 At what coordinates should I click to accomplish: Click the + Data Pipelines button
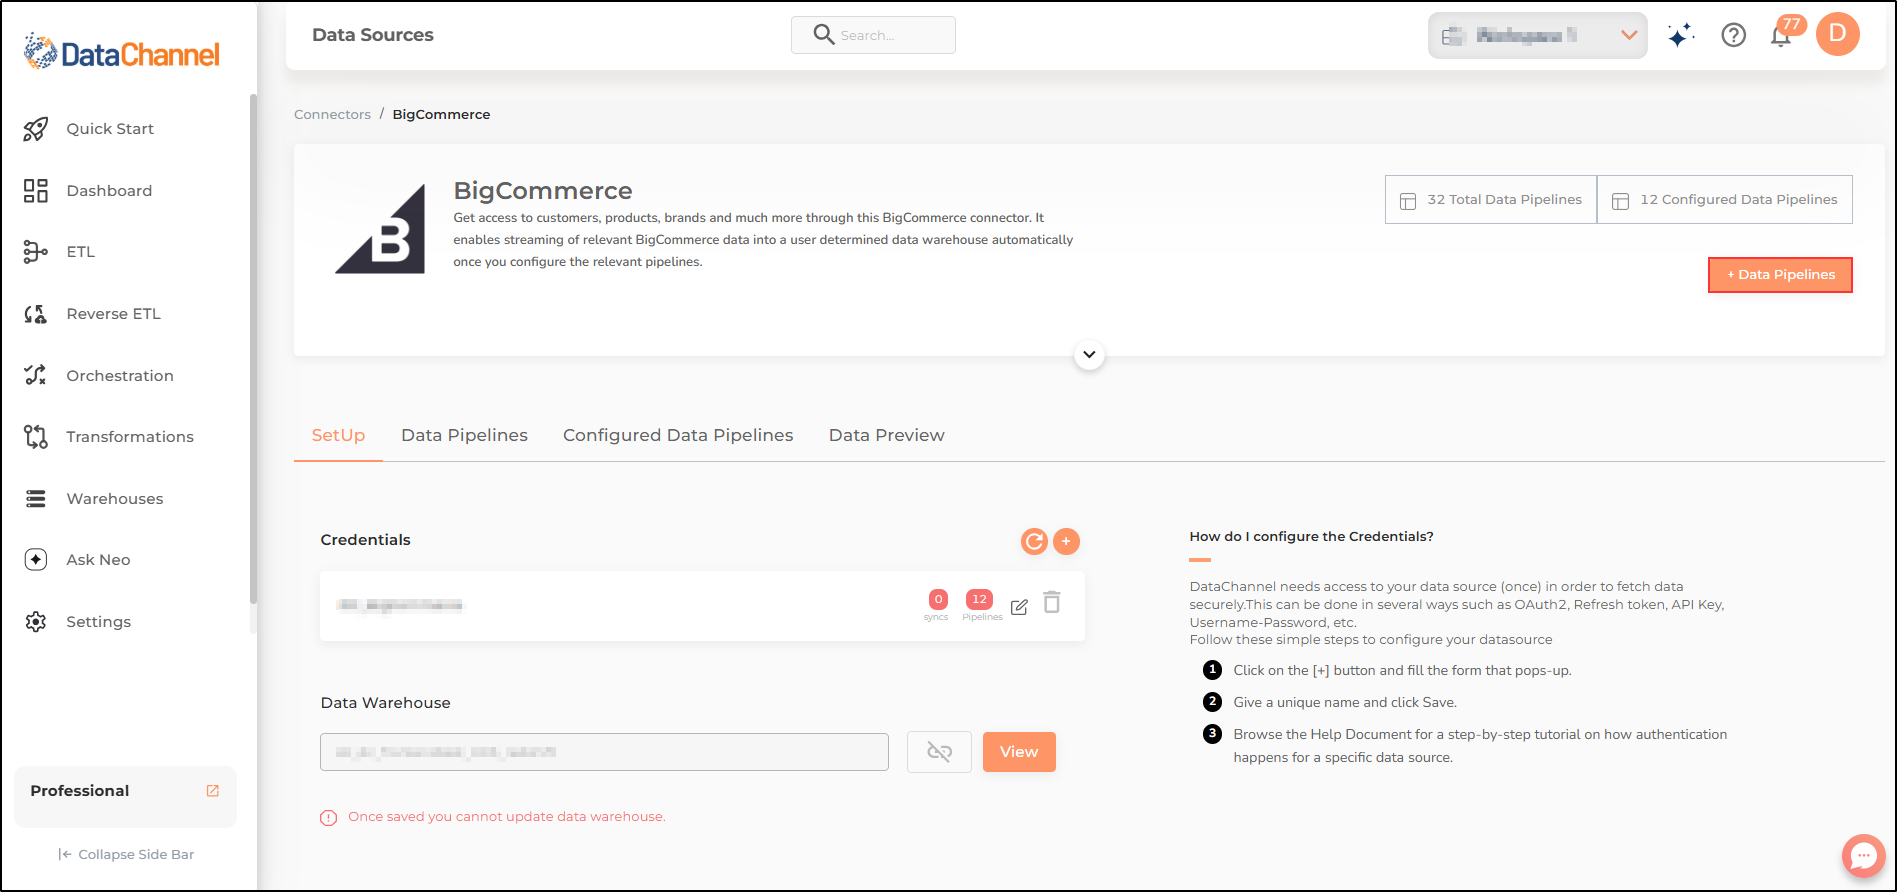pos(1780,275)
